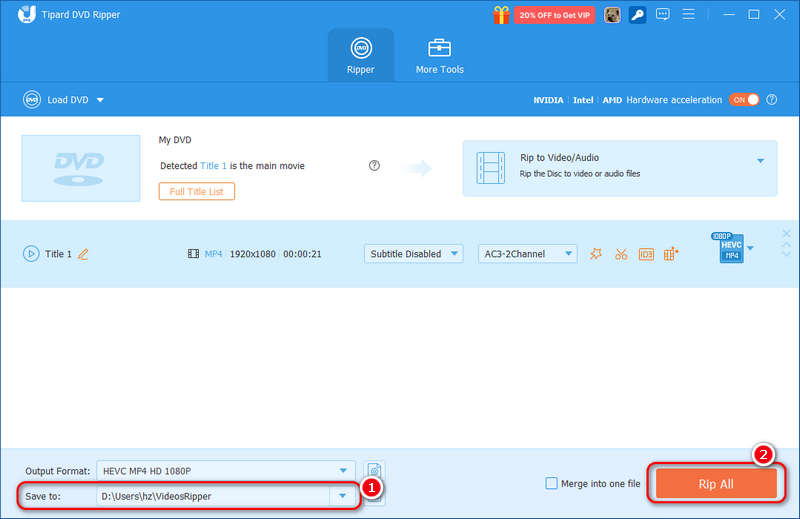The height and width of the screenshot is (519, 800).
Task: Open the user avatar account icon
Action: click(x=612, y=15)
